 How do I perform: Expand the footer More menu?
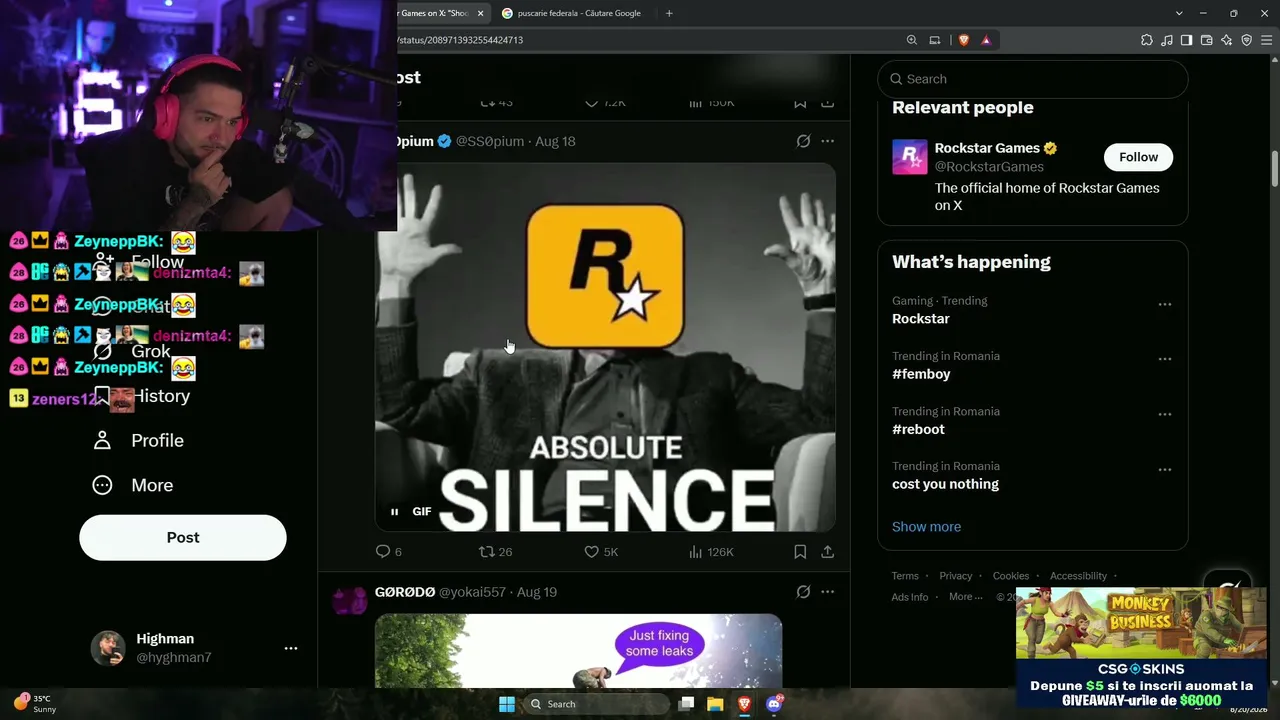click(965, 597)
